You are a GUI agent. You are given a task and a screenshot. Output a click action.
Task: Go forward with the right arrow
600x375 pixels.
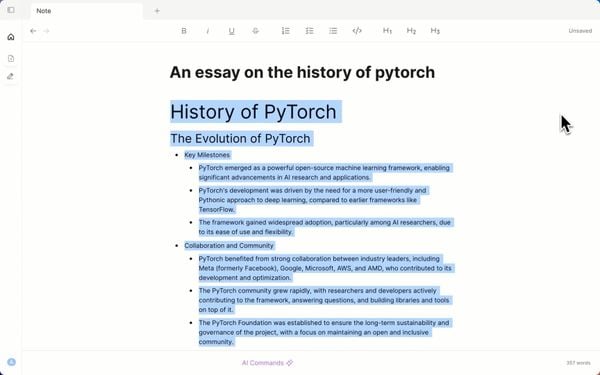(46, 31)
